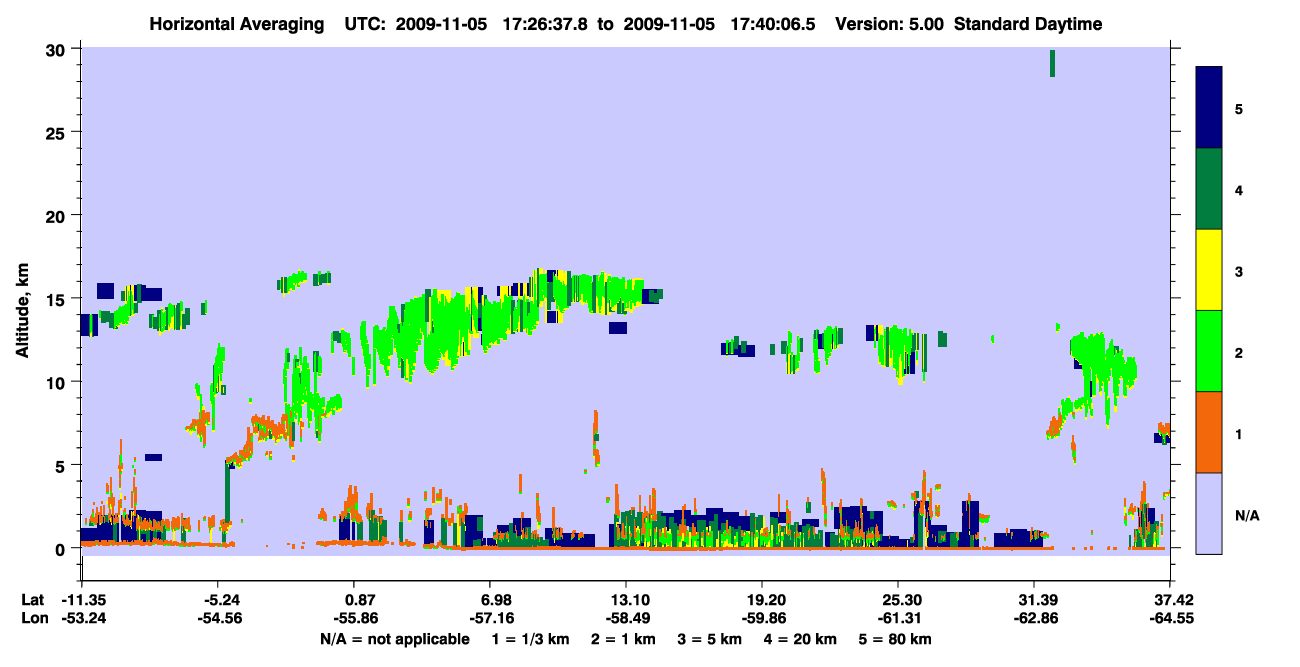Click latitude value 0.87

[360, 600]
